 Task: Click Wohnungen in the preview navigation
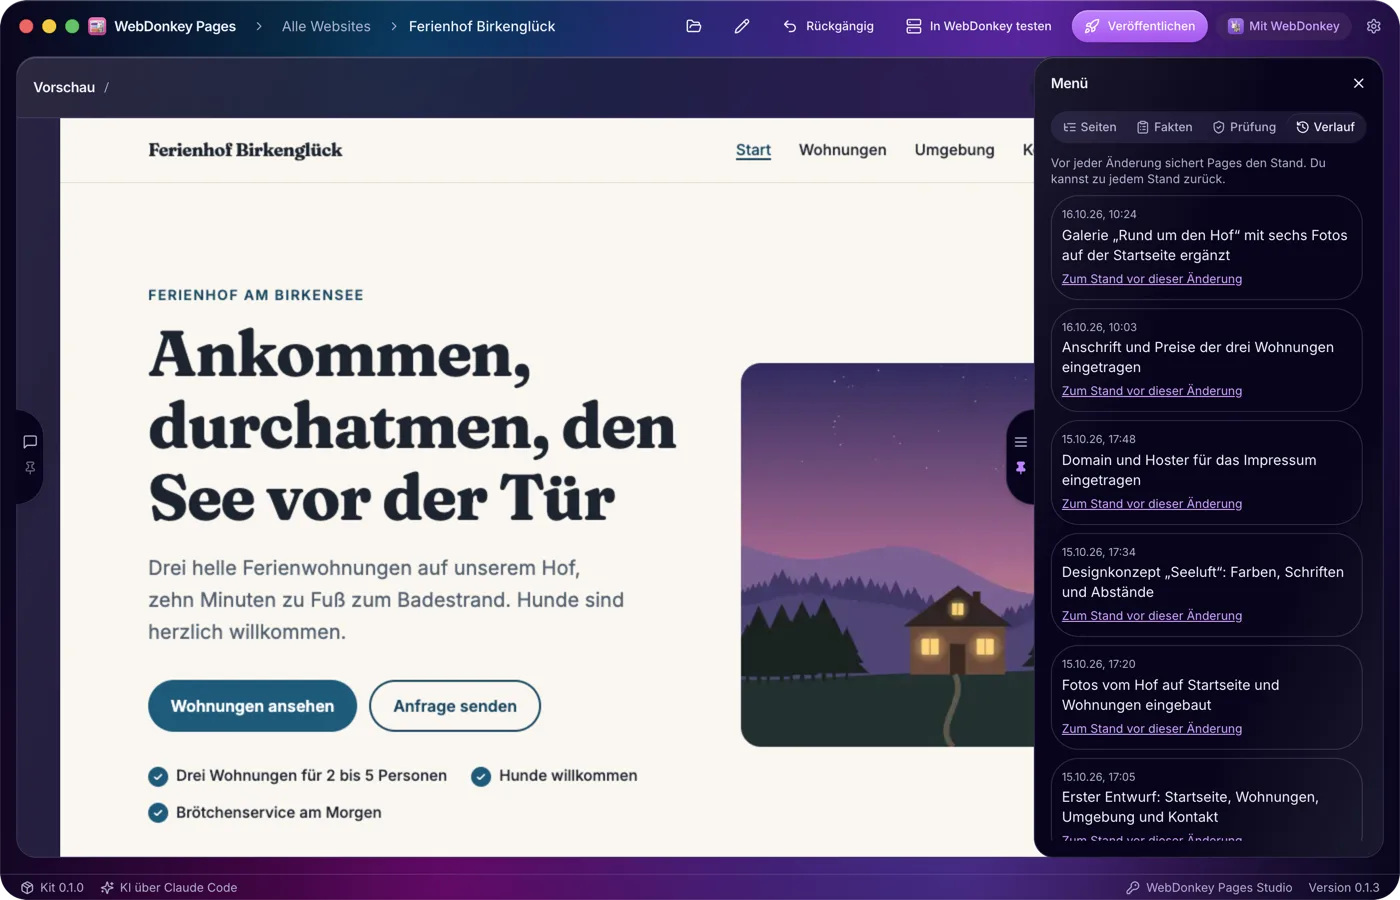(x=842, y=150)
